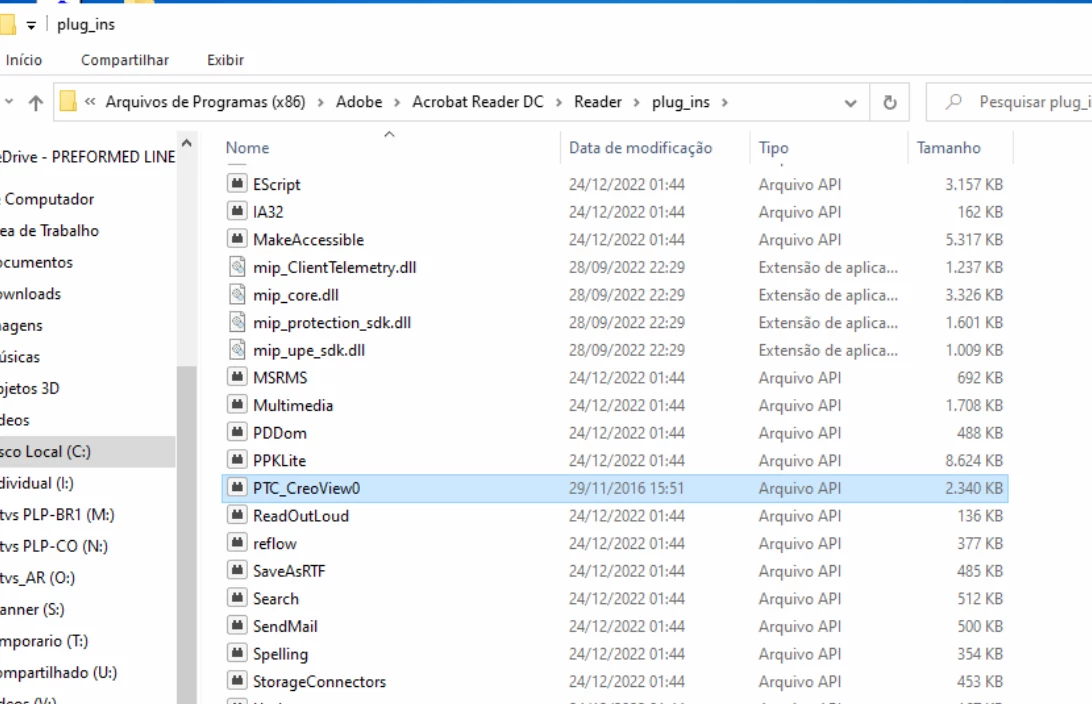Click the MSRMS file icon
This screenshot has height=704, width=1092.
237,377
